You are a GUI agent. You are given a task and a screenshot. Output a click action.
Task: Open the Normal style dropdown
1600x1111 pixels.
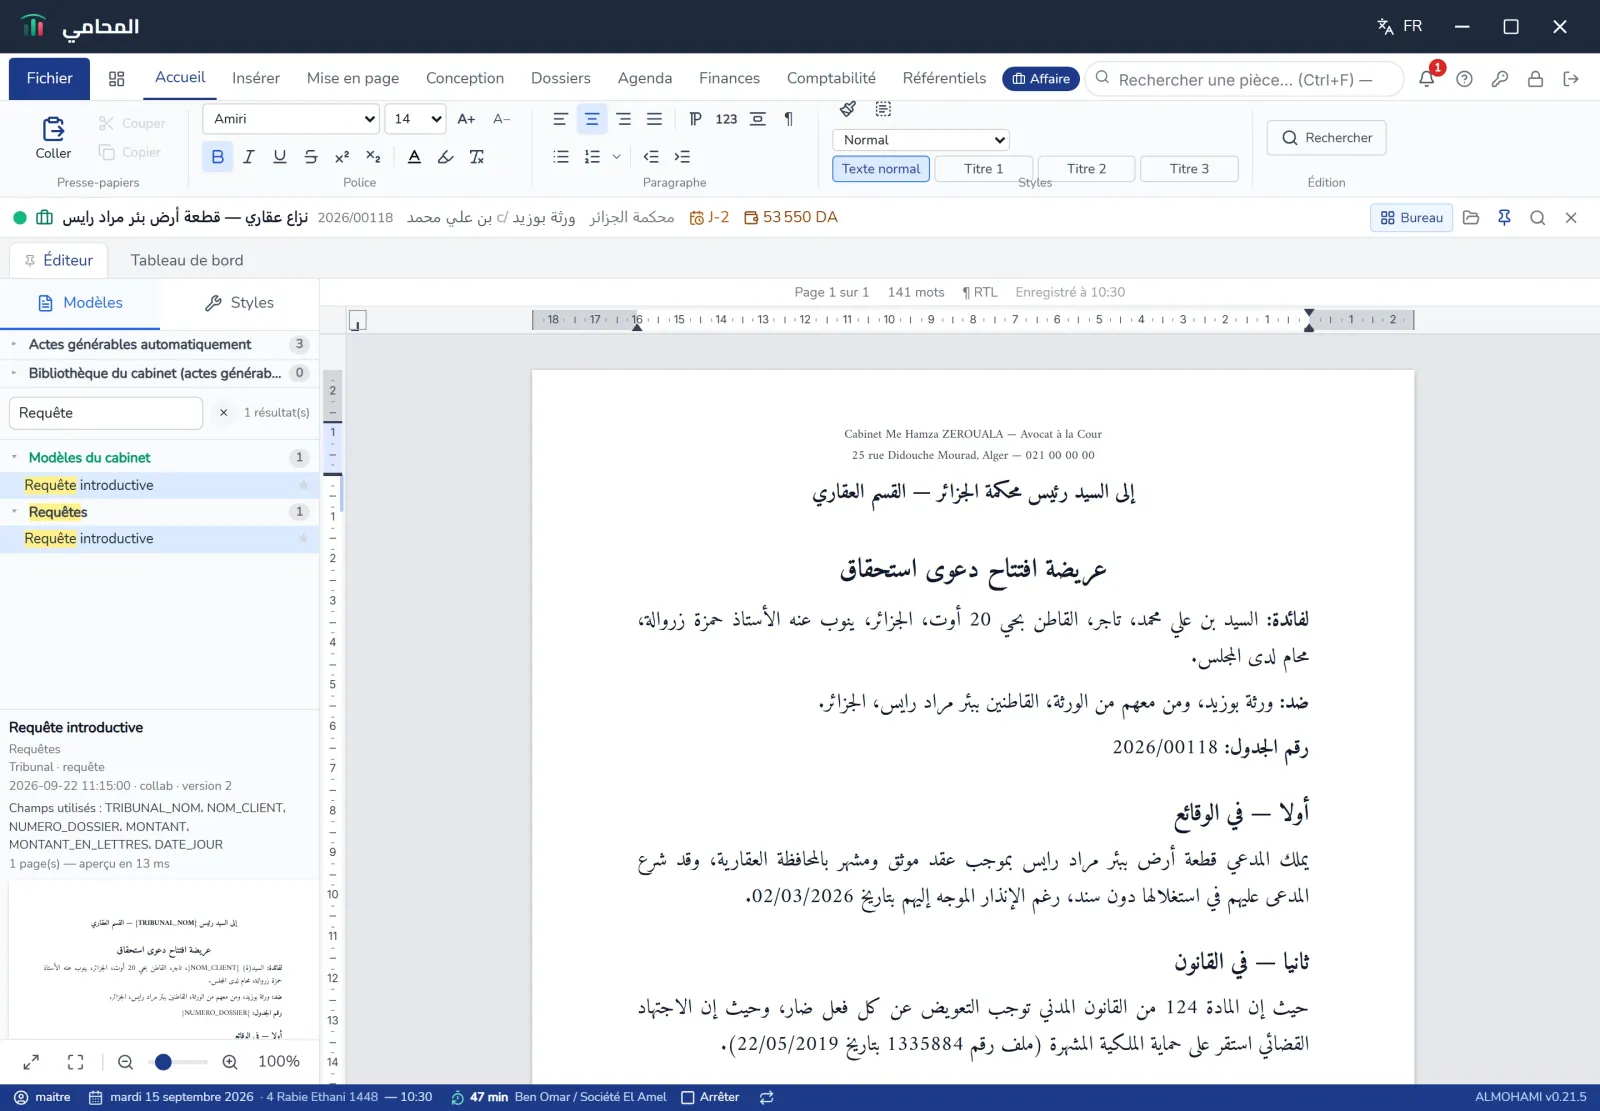tap(921, 140)
